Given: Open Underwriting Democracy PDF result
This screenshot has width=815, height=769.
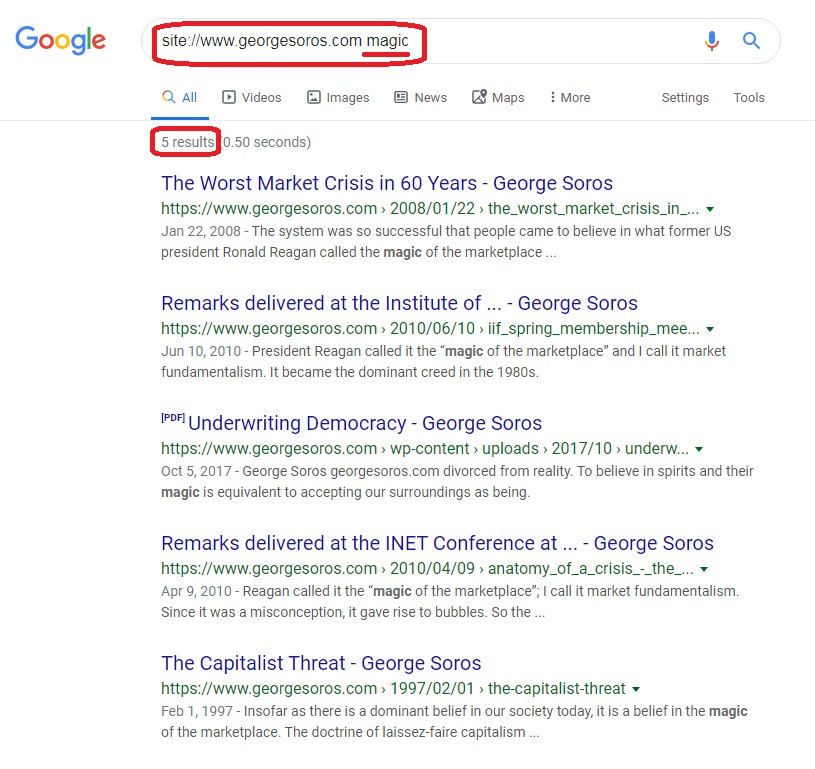Looking at the screenshot, I should 365,423.
